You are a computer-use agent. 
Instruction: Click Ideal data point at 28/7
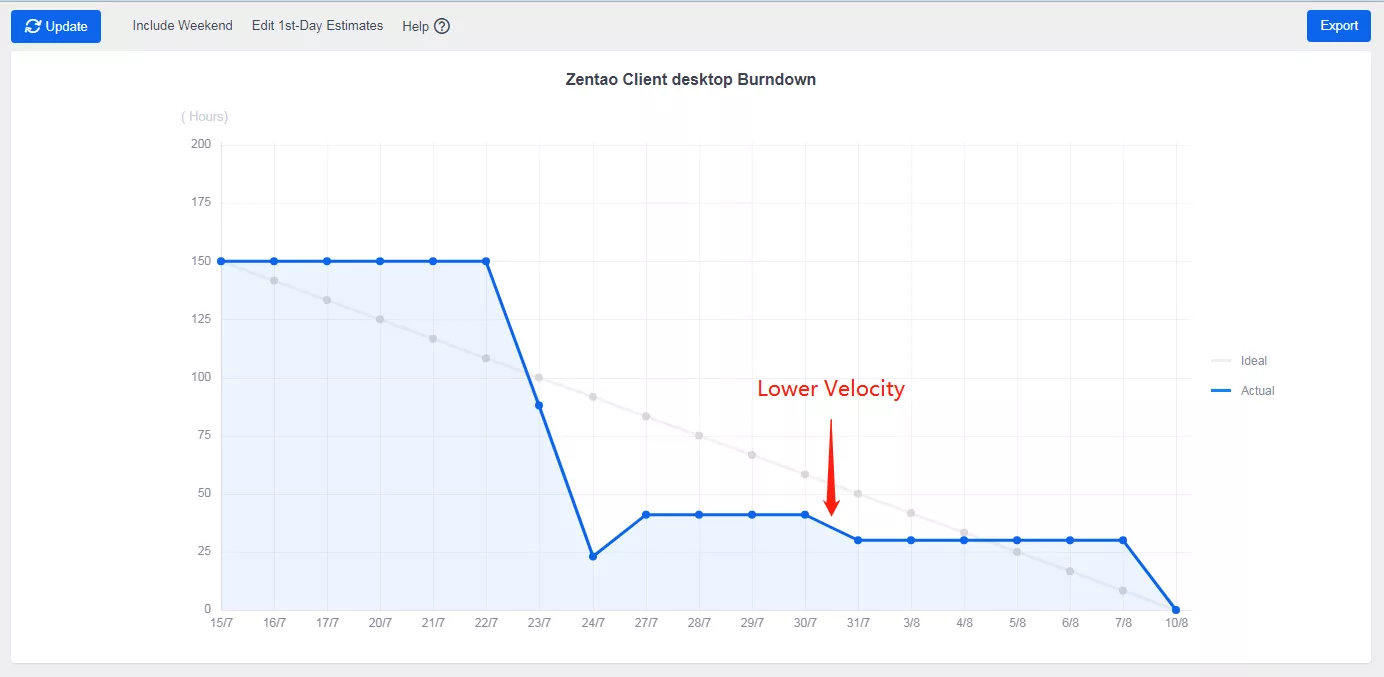click(x=699, y=435)
